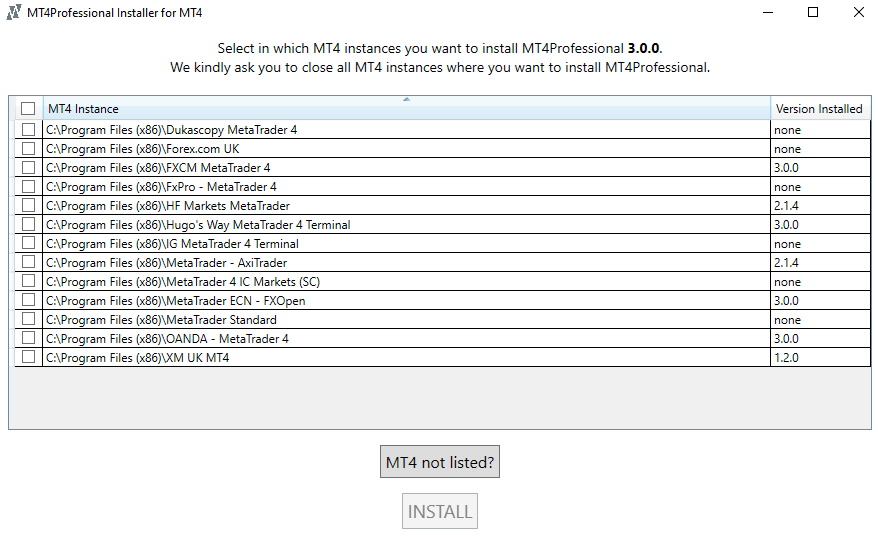The image size is (878, 538).
Task: Tick the select-all checkbox in the header
Action: pos(28,109)
